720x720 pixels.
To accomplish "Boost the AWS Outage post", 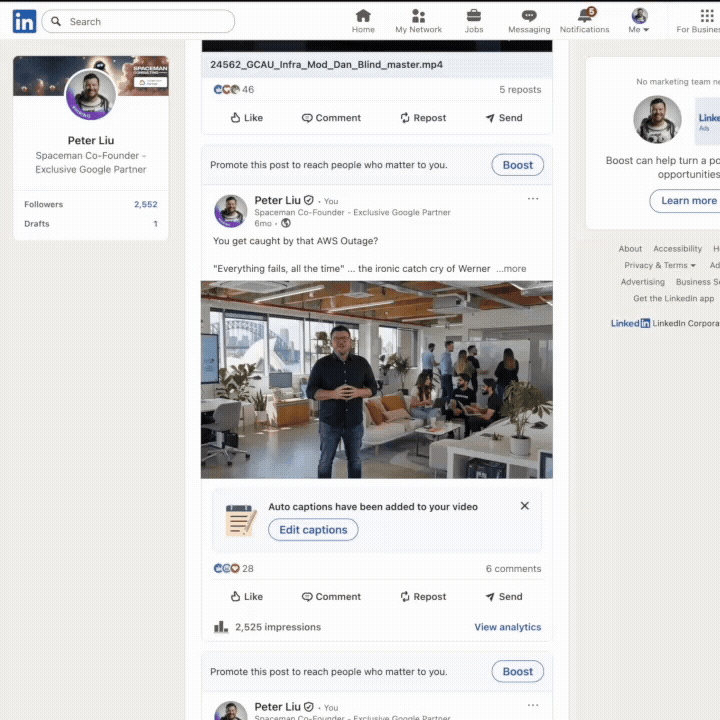I will 518,165.
